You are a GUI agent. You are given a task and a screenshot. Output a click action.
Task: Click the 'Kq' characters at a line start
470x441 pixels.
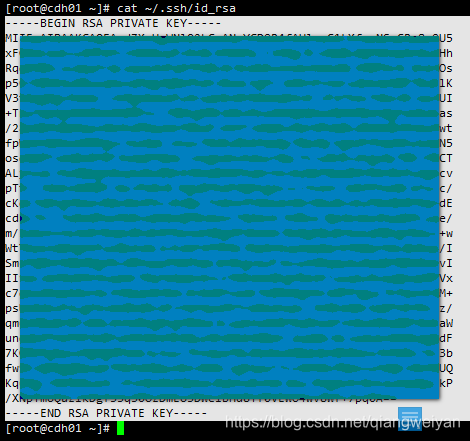[12, 383]
